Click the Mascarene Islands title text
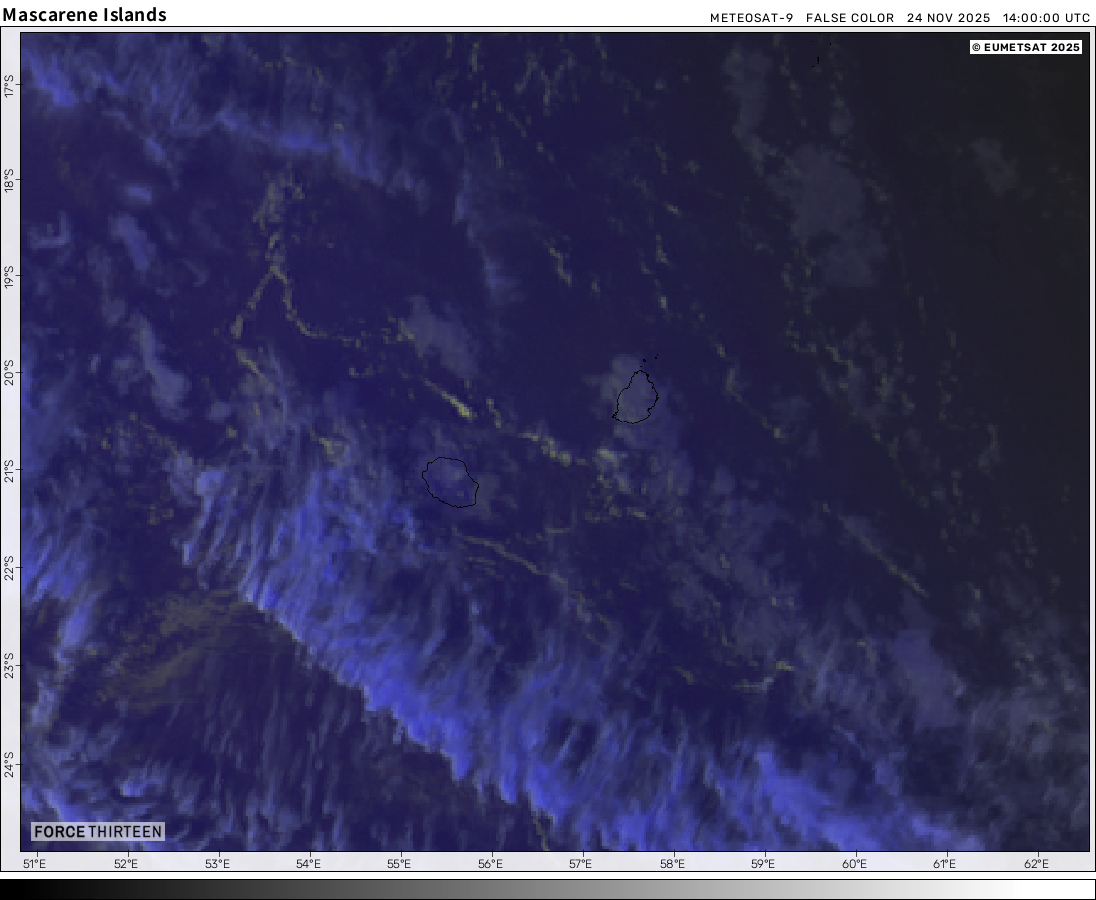Viewport: 1096px width, 900px height. click(85, 15)
